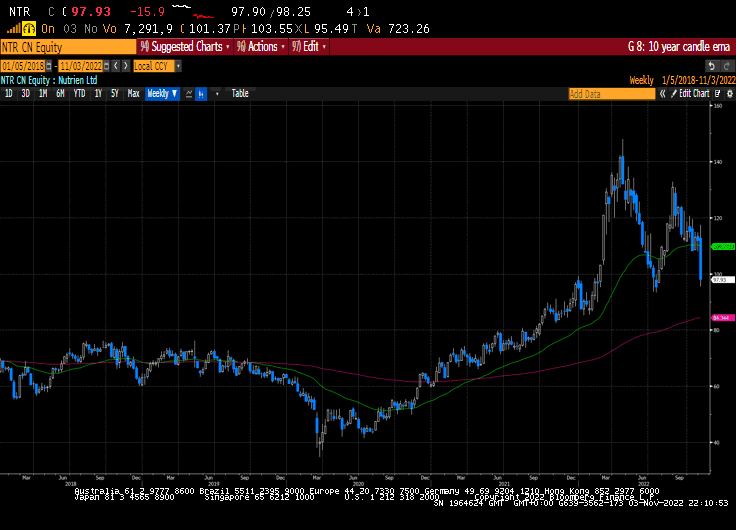Open Local CCY currency dropdown arrow
736x530 pixels.
(x=178, y=66)
